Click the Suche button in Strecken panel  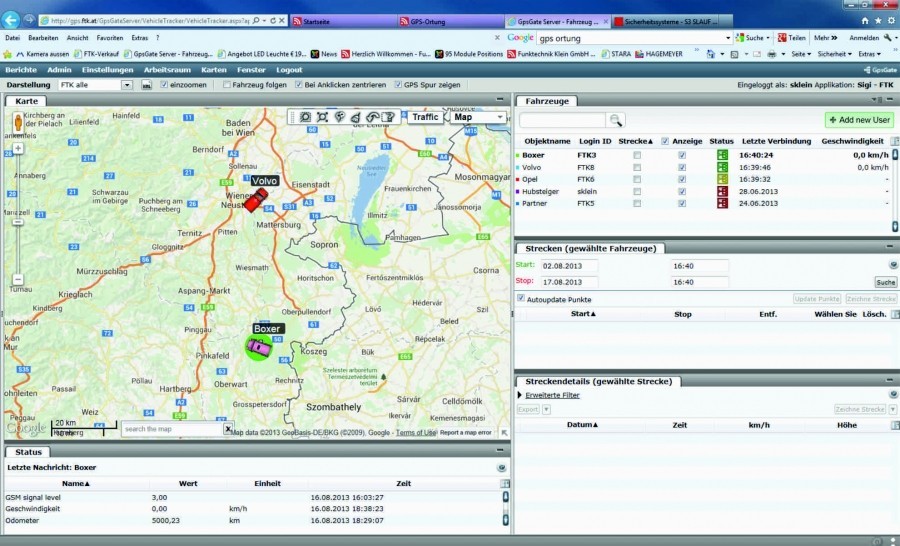pos(885,282)
